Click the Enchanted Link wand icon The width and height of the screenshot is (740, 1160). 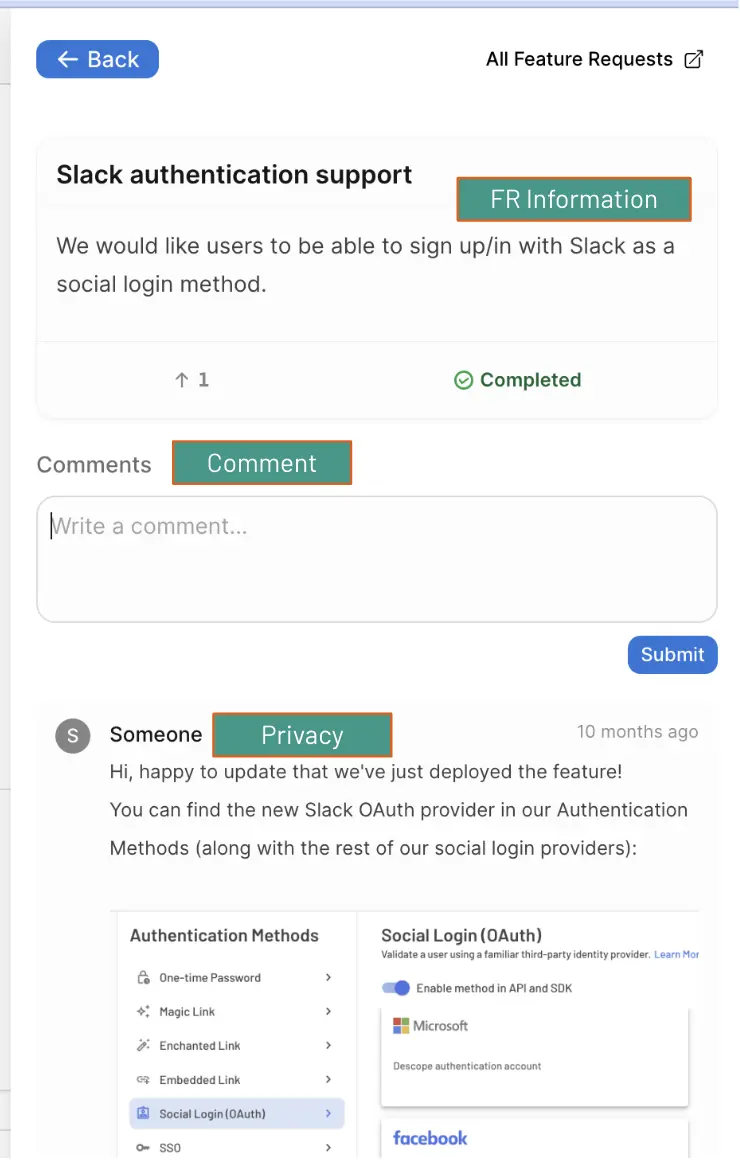click(x=142, y=1046)
